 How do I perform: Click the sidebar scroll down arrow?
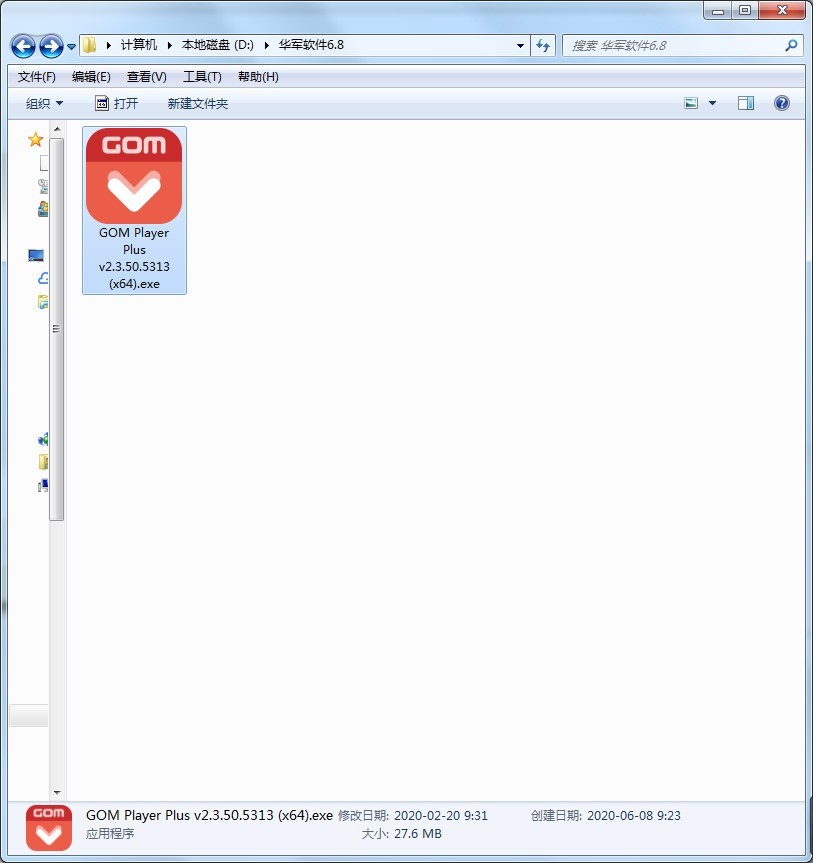point(57,793)
